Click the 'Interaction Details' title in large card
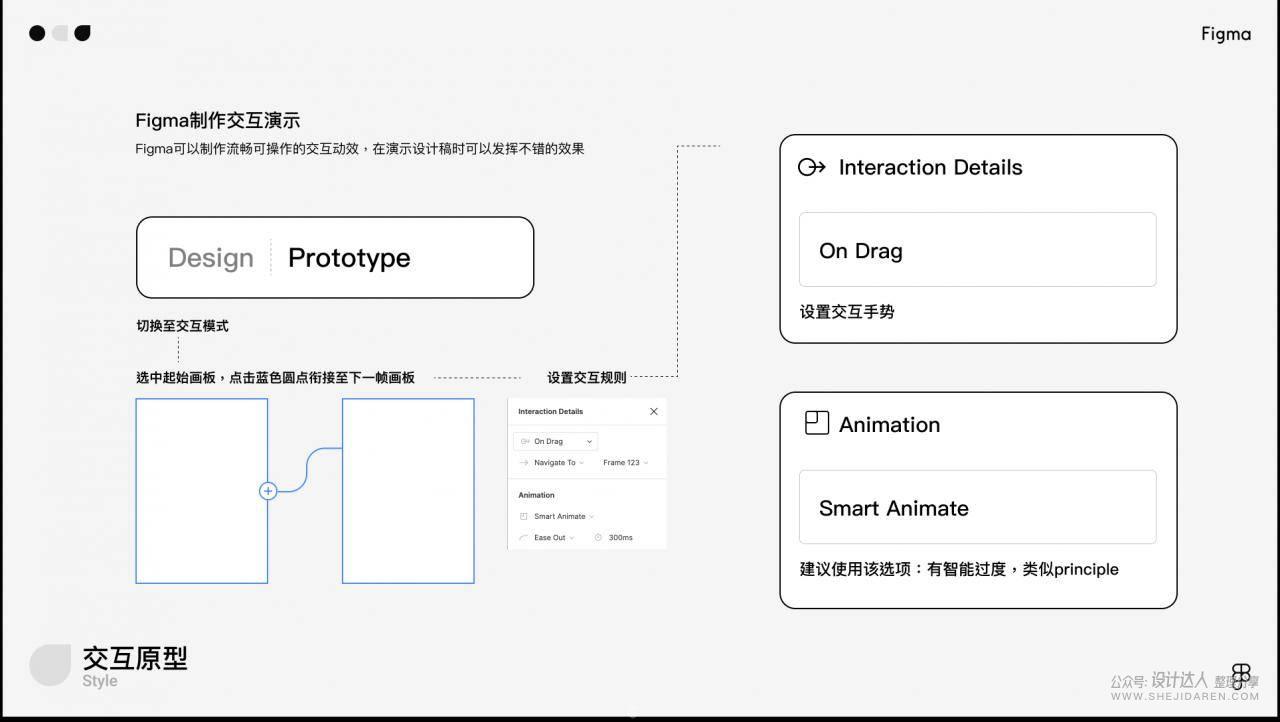 click(930, 167)
